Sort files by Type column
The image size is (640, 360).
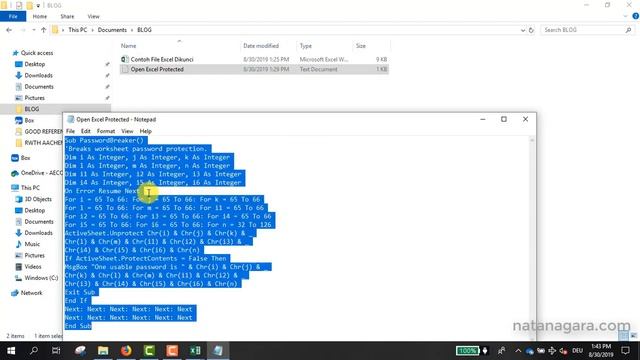[x=306, y=46]
